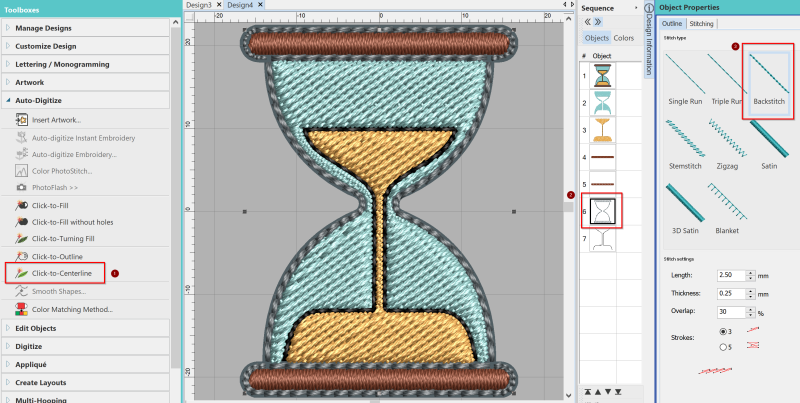Image resolution: width=800 pixels, height=403 pixels.
Task: Select the 3 strokes radio button
Action: coord(724,331)
